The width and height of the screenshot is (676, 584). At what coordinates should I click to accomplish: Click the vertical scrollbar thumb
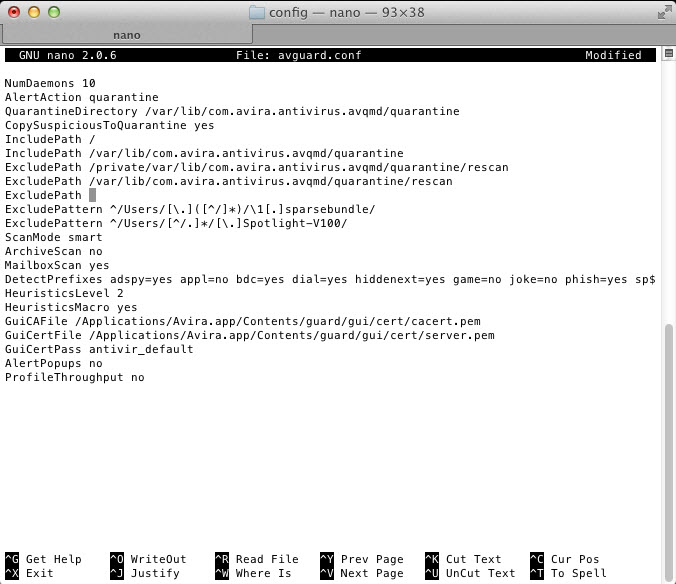point(669,452)
